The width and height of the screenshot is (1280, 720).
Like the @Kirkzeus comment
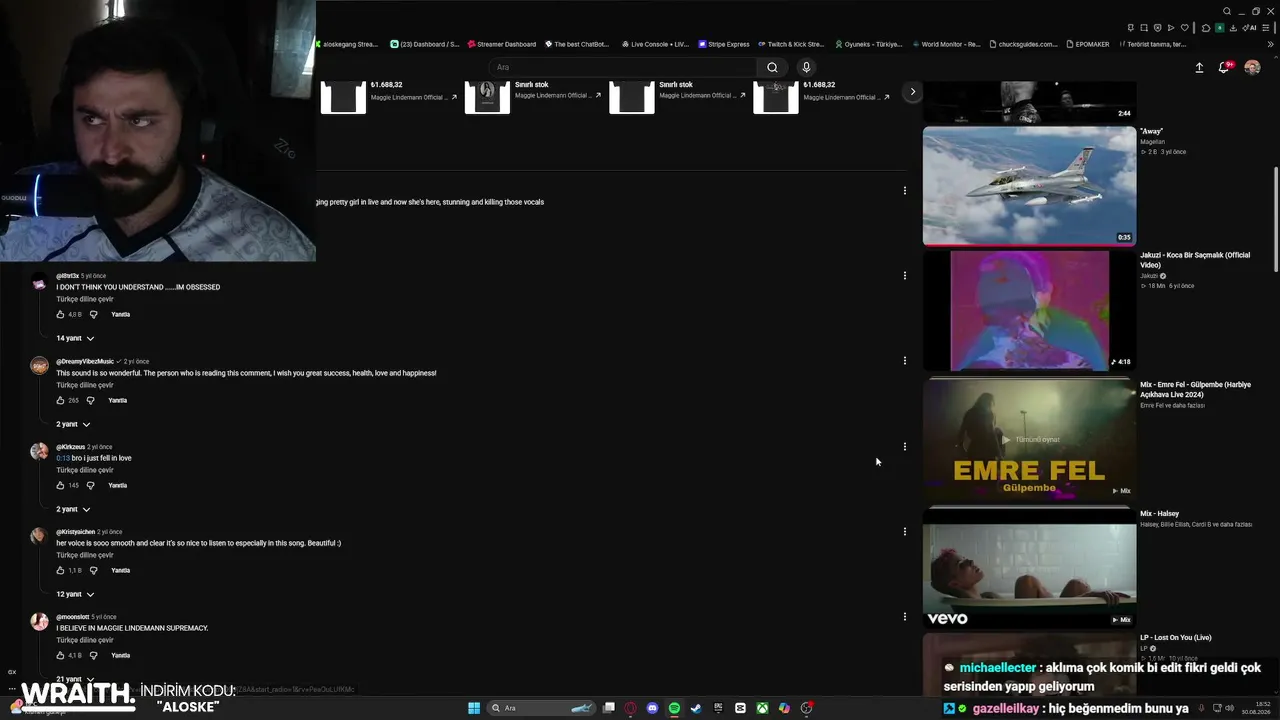point(62,485)
